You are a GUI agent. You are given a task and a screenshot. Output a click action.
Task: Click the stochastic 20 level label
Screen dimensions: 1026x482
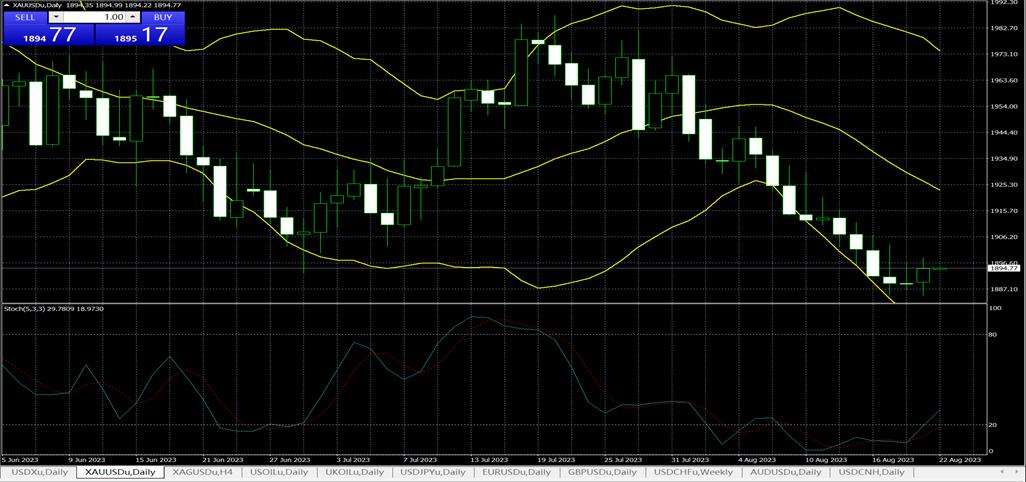click(994, 425)
